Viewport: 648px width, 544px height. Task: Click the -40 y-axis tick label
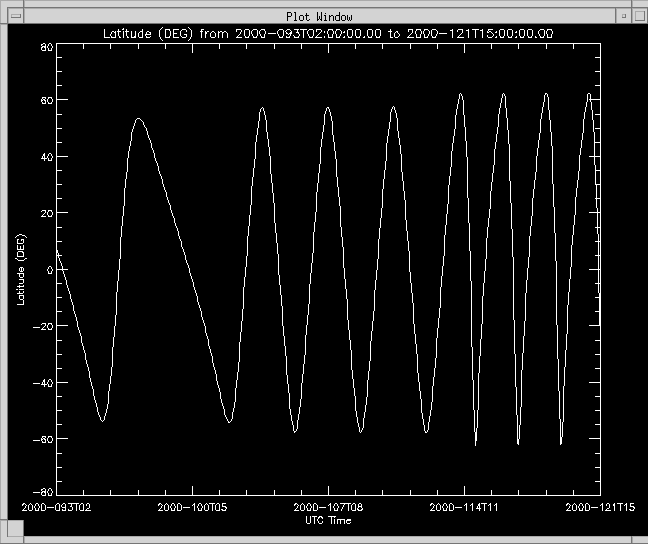[x=43, y=382]
